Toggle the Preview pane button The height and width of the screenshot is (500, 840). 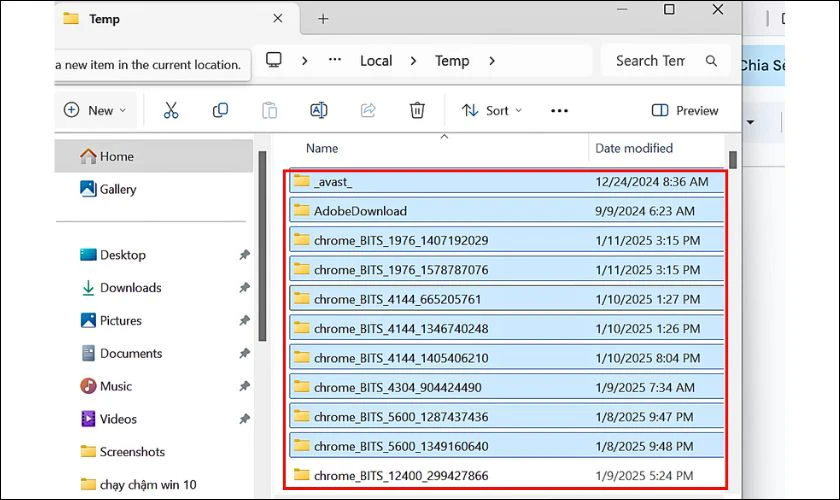(x=685, y=110)
